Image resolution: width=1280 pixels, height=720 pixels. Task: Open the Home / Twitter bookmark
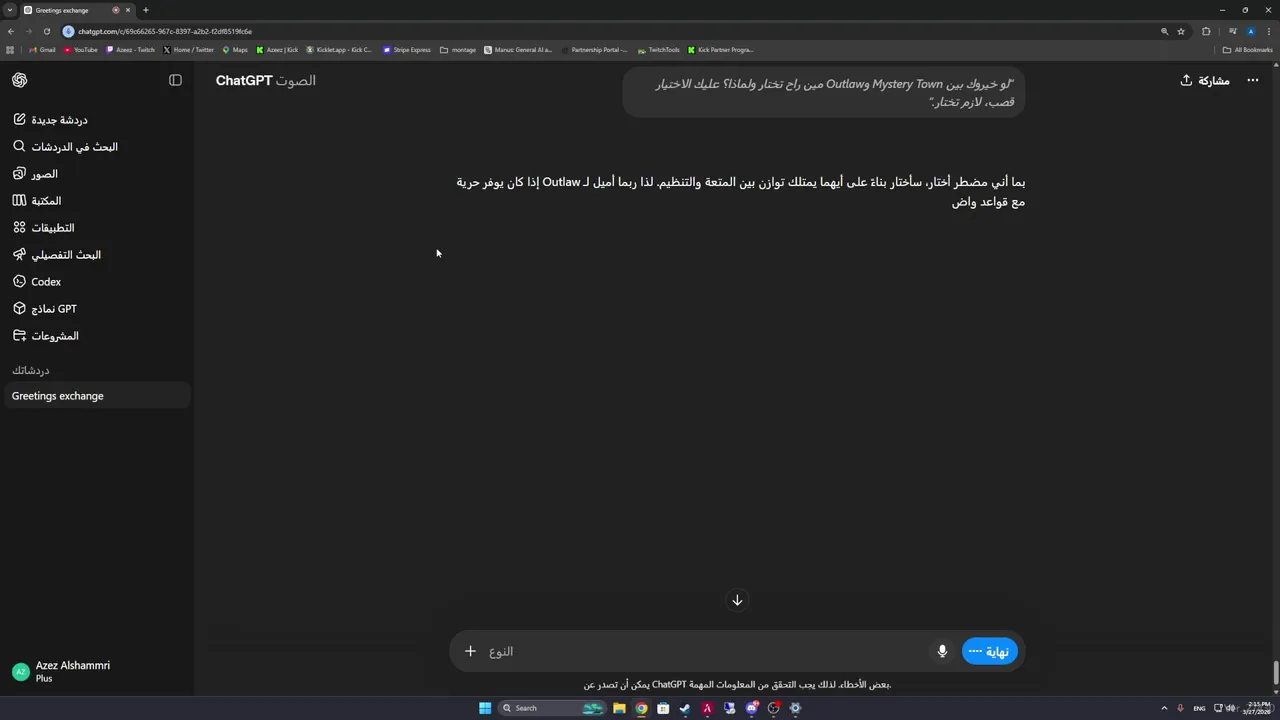tap(189, 49)
